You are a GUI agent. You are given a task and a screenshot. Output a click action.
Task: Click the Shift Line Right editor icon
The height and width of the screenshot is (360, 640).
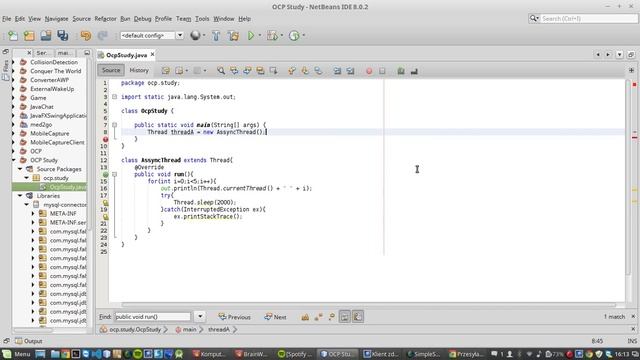point(350,71)
